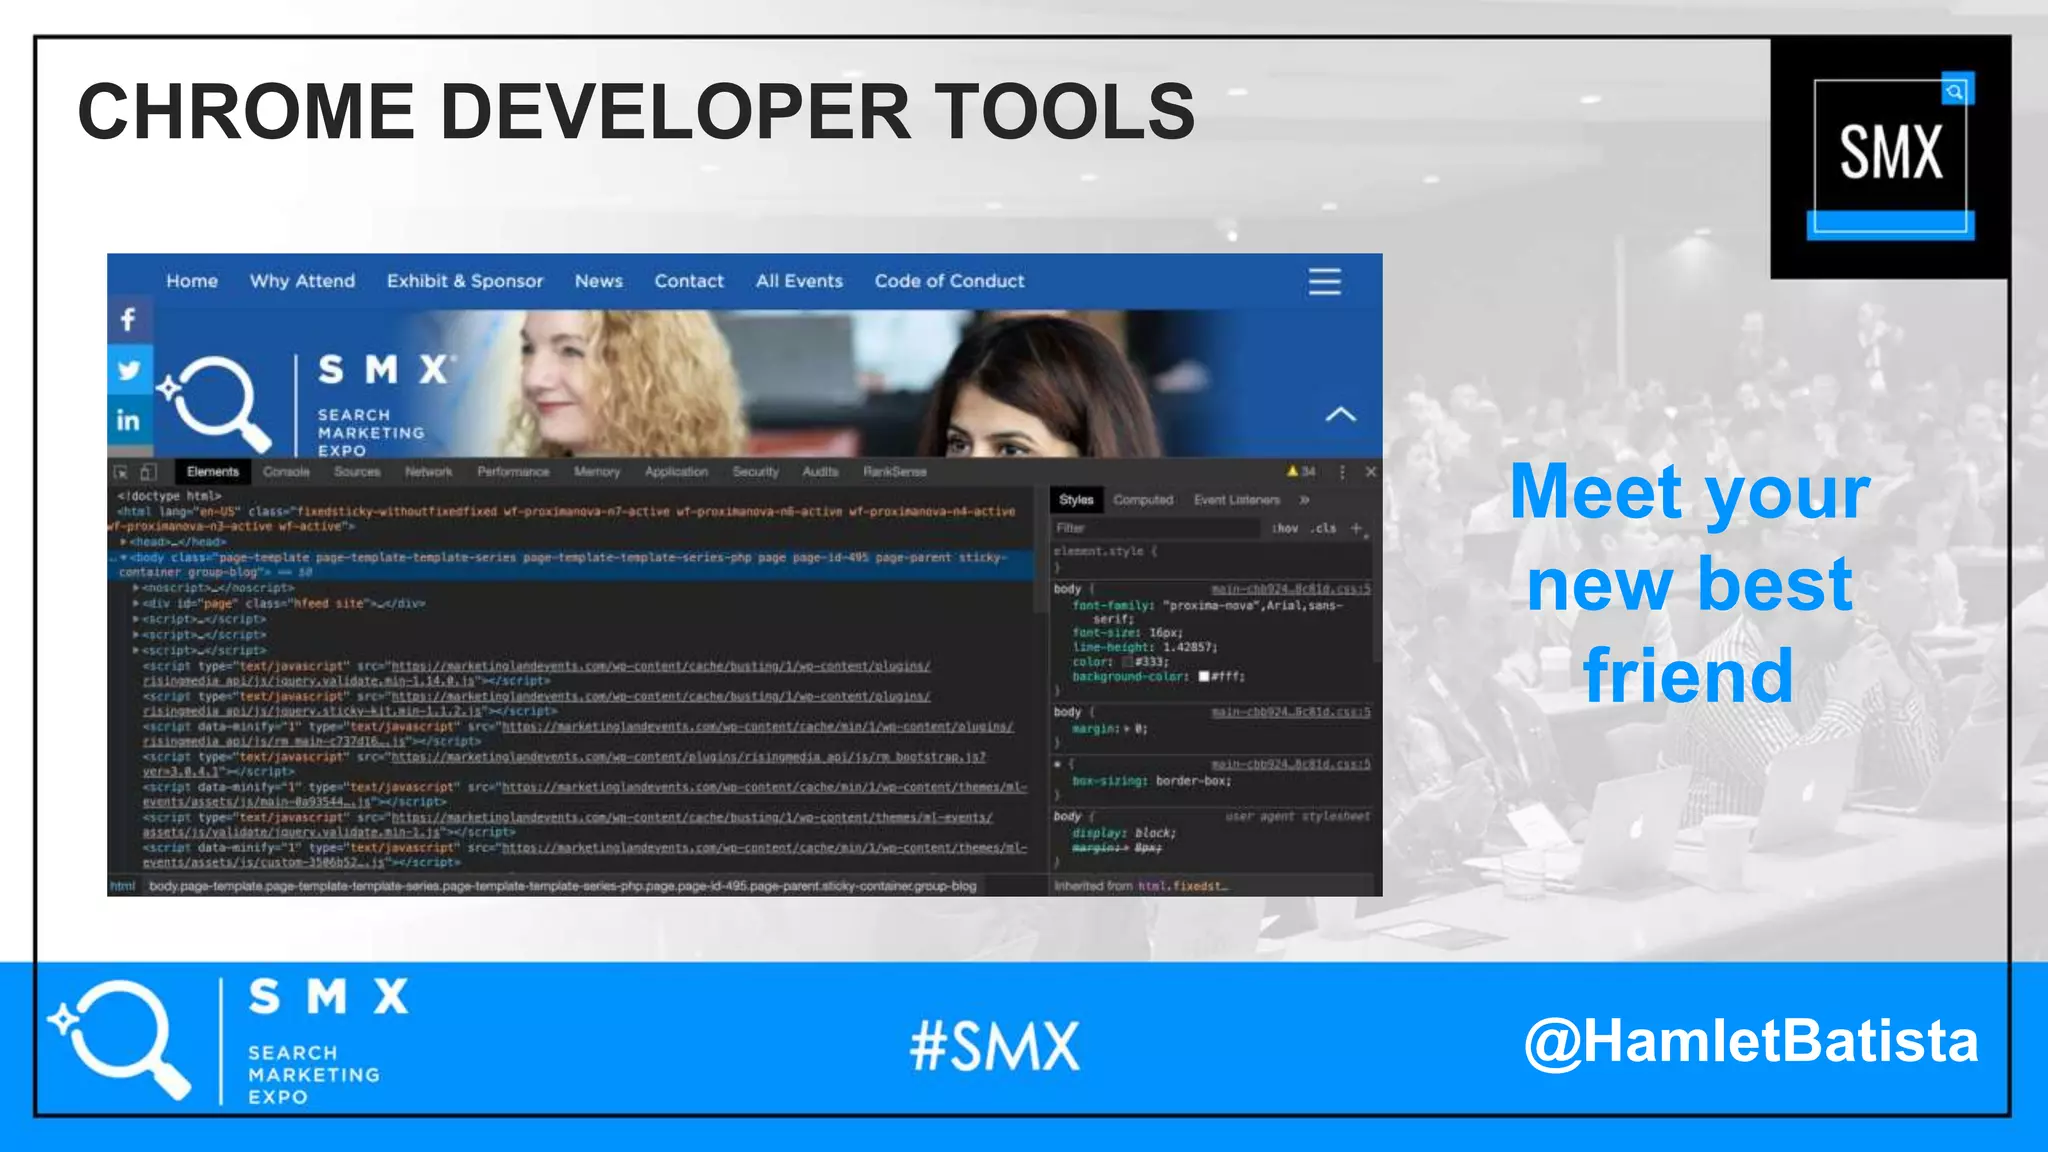Select the body.page-template breadcrumb
This screenshot has height=1152, width=2048.
pos(563,886)
